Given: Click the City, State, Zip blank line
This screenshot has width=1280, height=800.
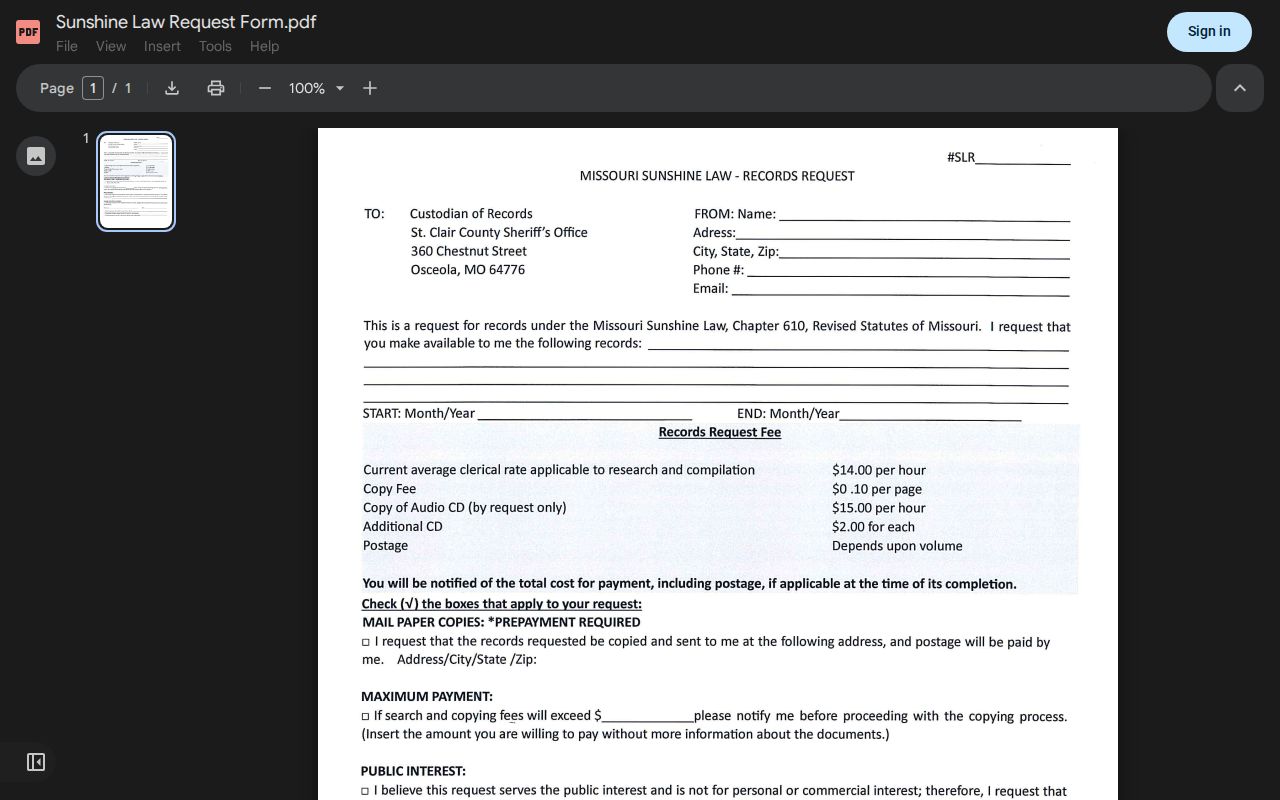Looking at the screenshot, I should (x=924, y=252).
